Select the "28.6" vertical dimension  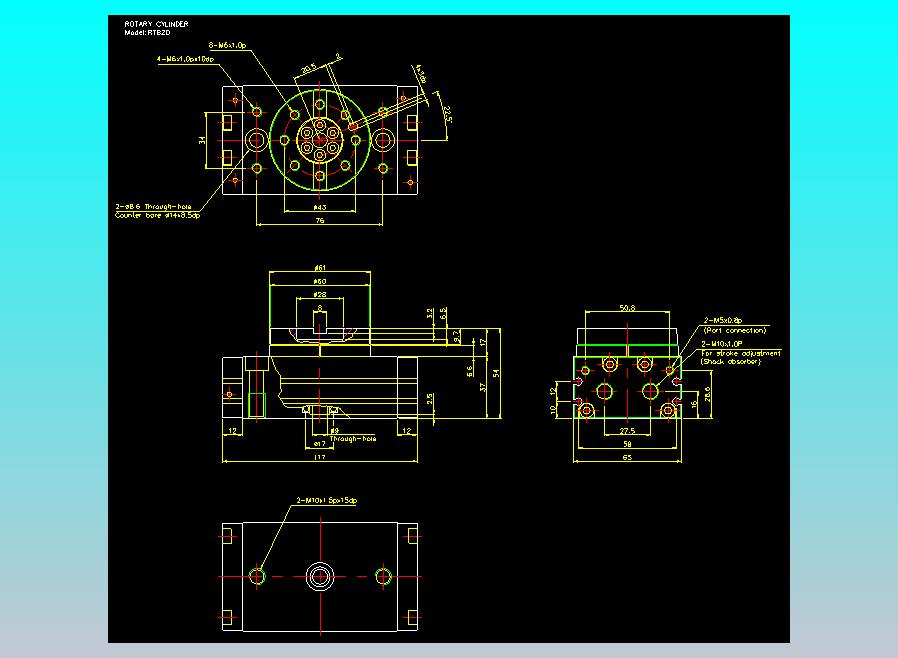coord(707,394)
